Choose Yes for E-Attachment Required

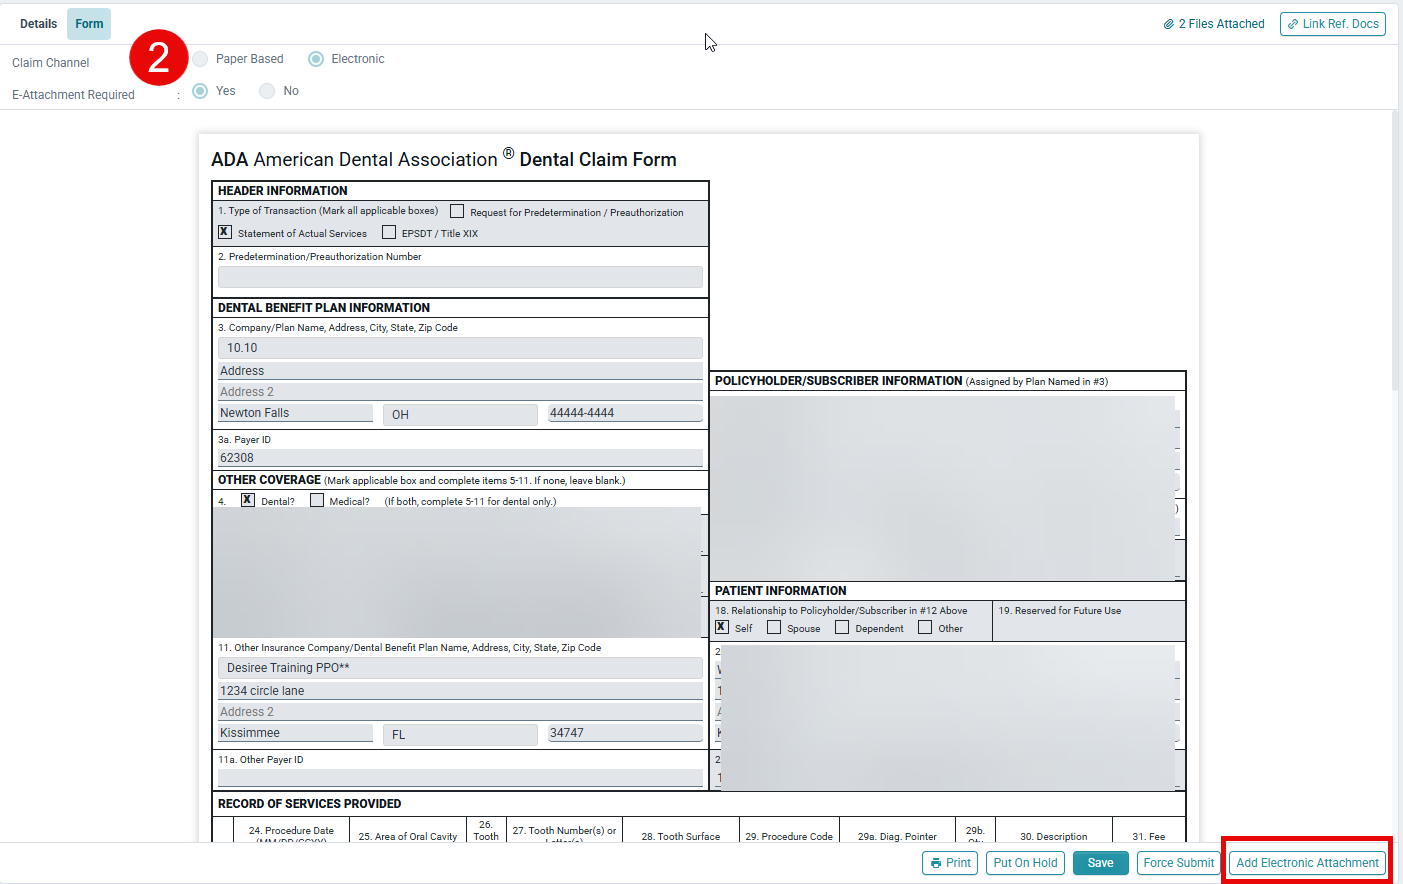200,91
